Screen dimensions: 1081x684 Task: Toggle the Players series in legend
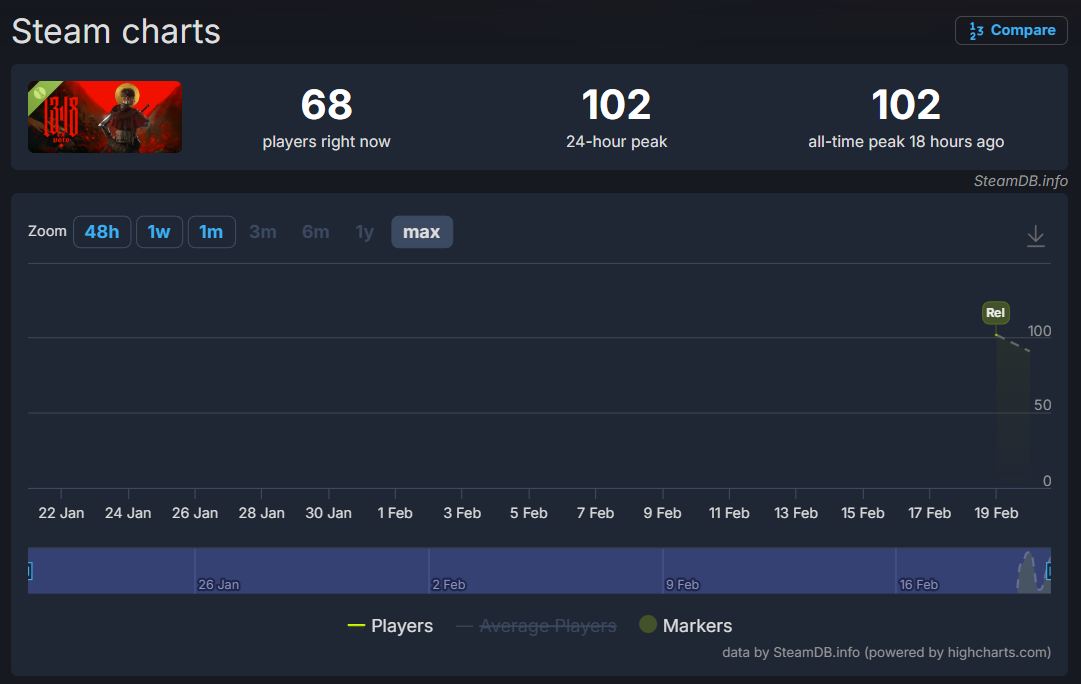pyautogui.click(x=390, y=625)
